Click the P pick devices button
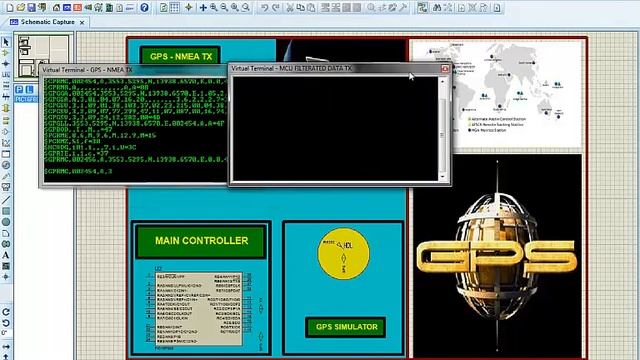The image size is (640, 360). coord(19,89)
